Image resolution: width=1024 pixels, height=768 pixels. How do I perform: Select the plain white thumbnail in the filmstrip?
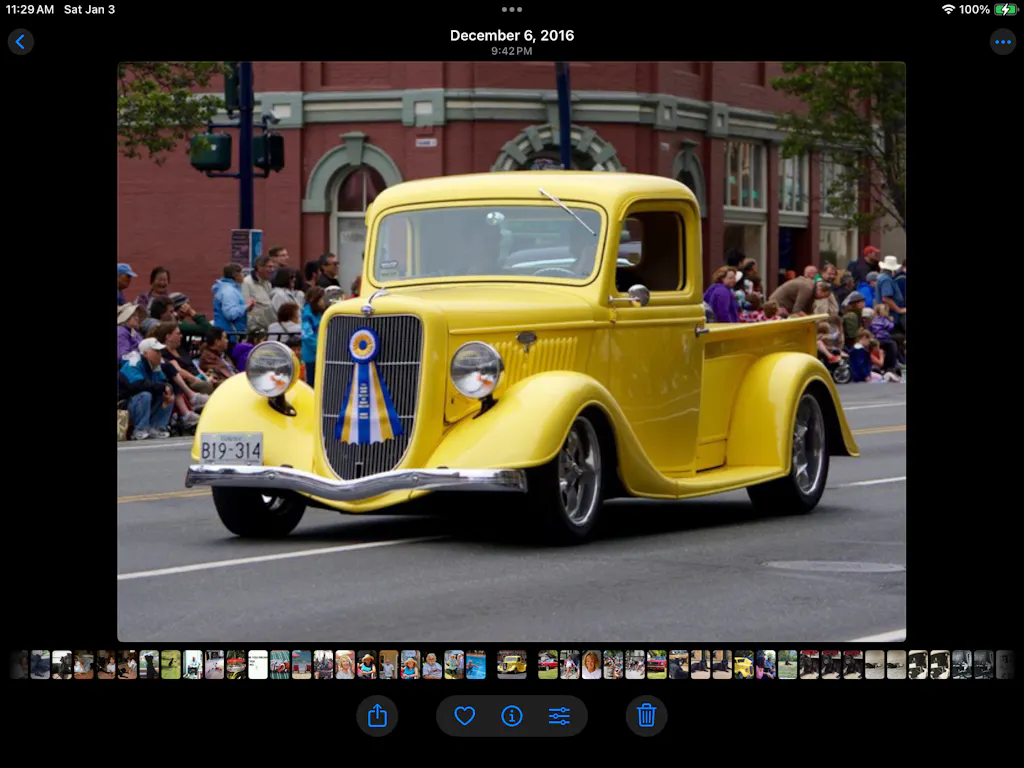click(258, 665)
